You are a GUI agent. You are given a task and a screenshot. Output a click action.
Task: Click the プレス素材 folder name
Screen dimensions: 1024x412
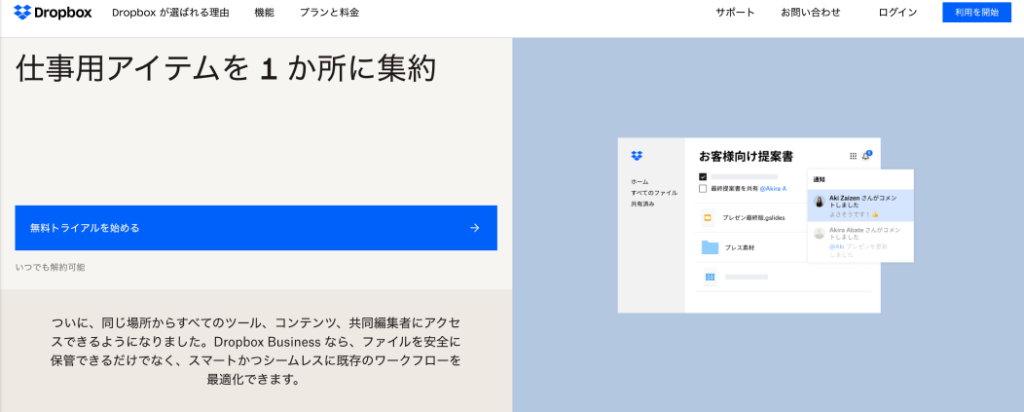[739, 248]
